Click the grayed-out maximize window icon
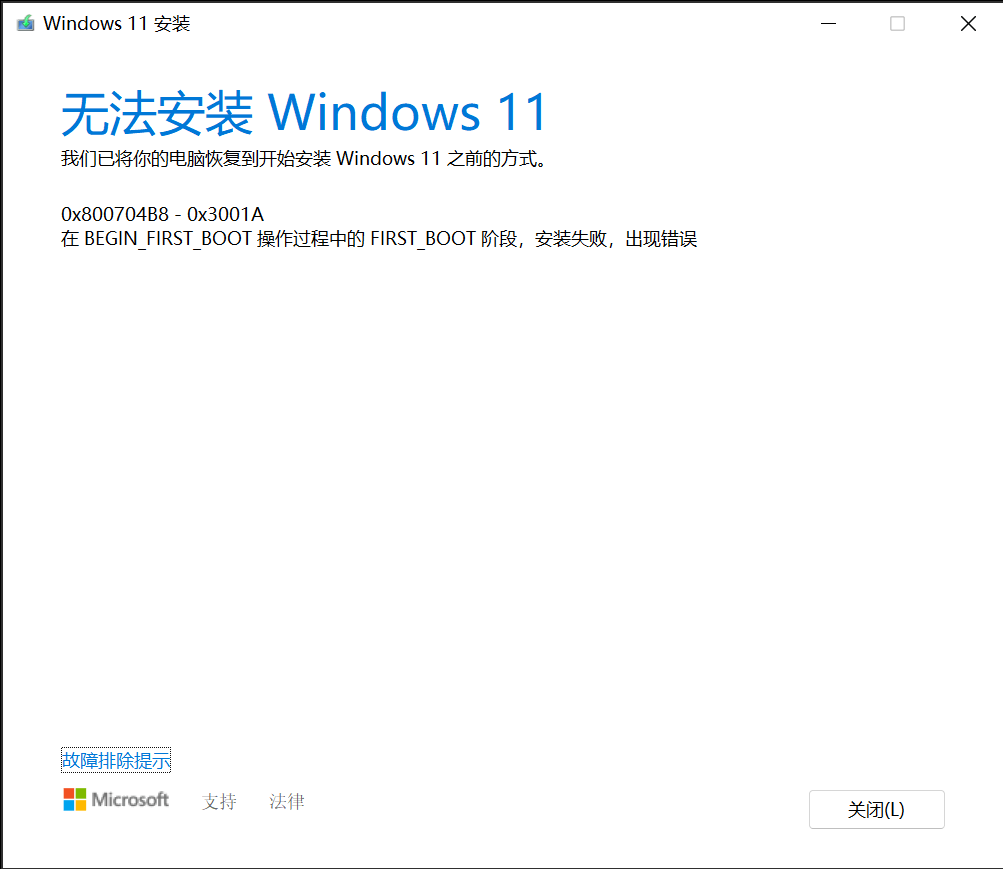Image resolution: width=1003 pixels, height=869 pixels. point(897,24)
